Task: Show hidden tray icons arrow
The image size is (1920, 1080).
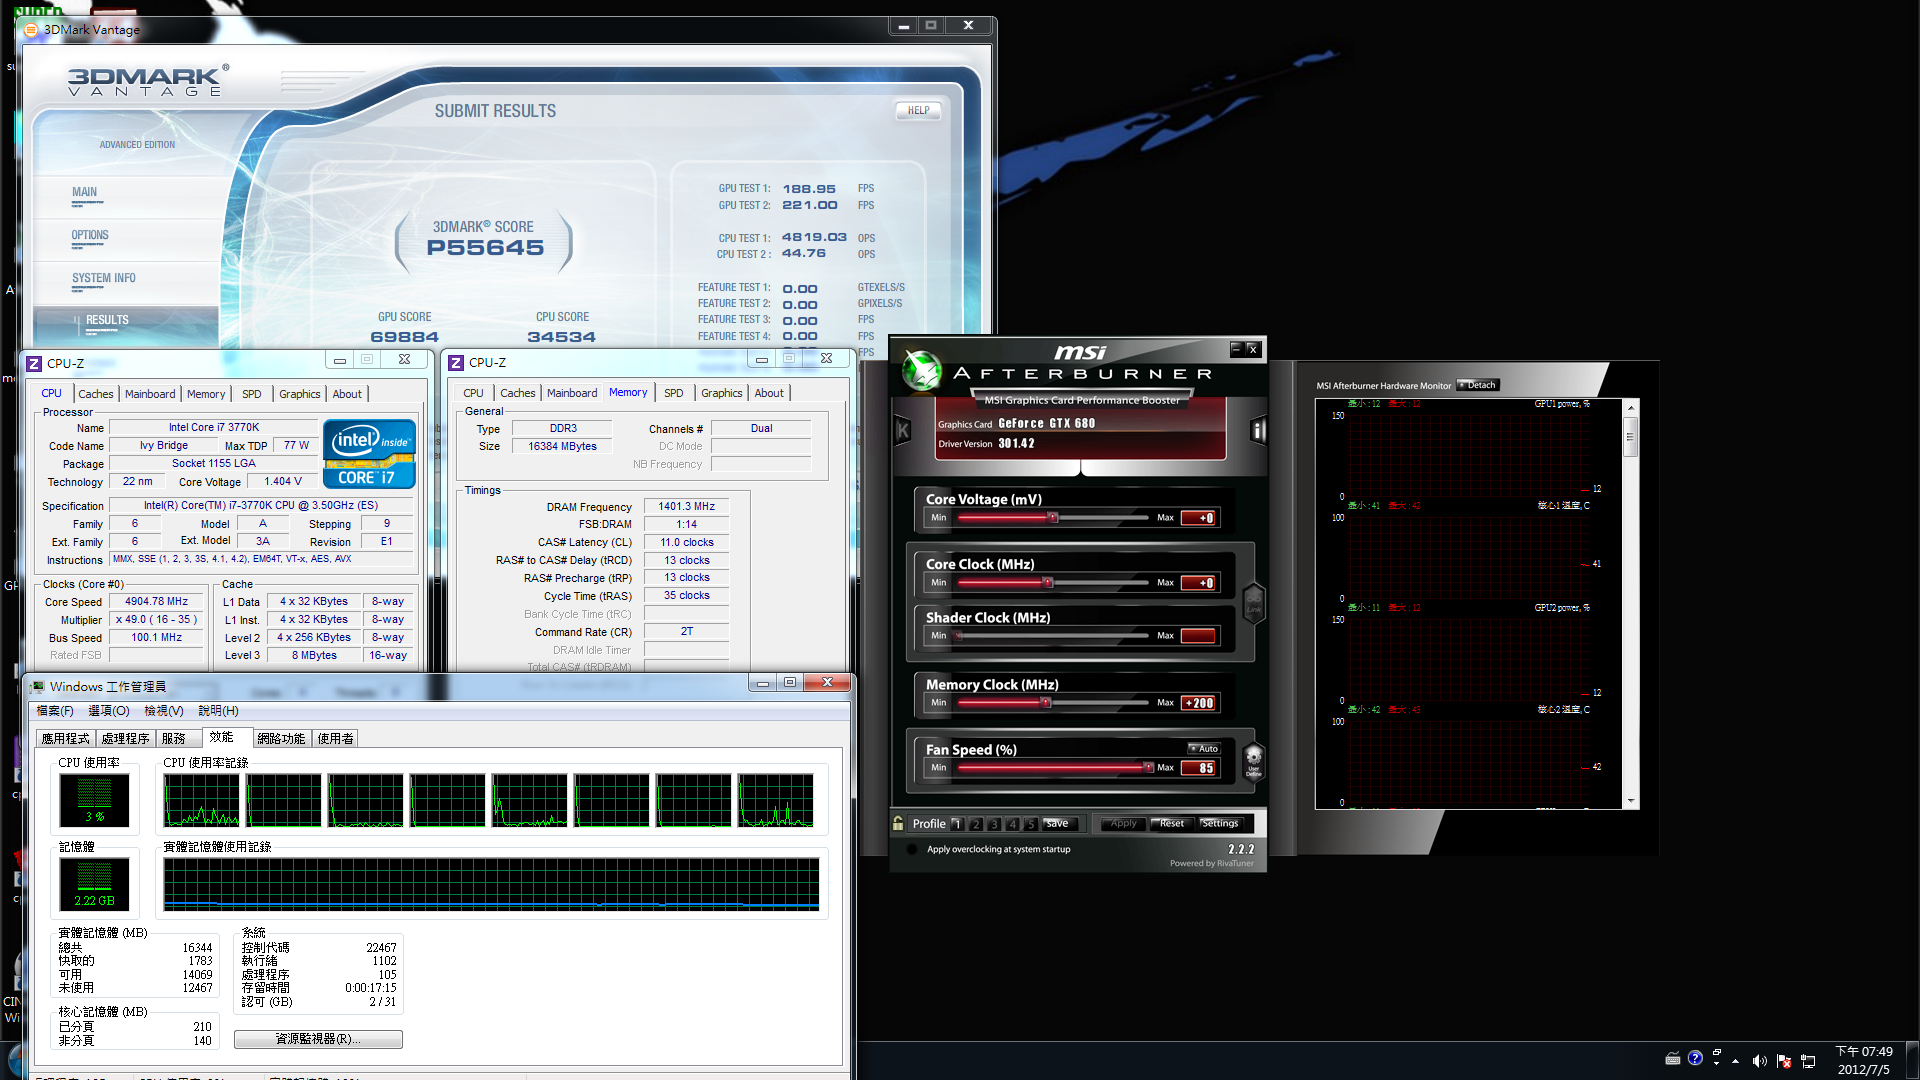Action: [1735, 1061]
